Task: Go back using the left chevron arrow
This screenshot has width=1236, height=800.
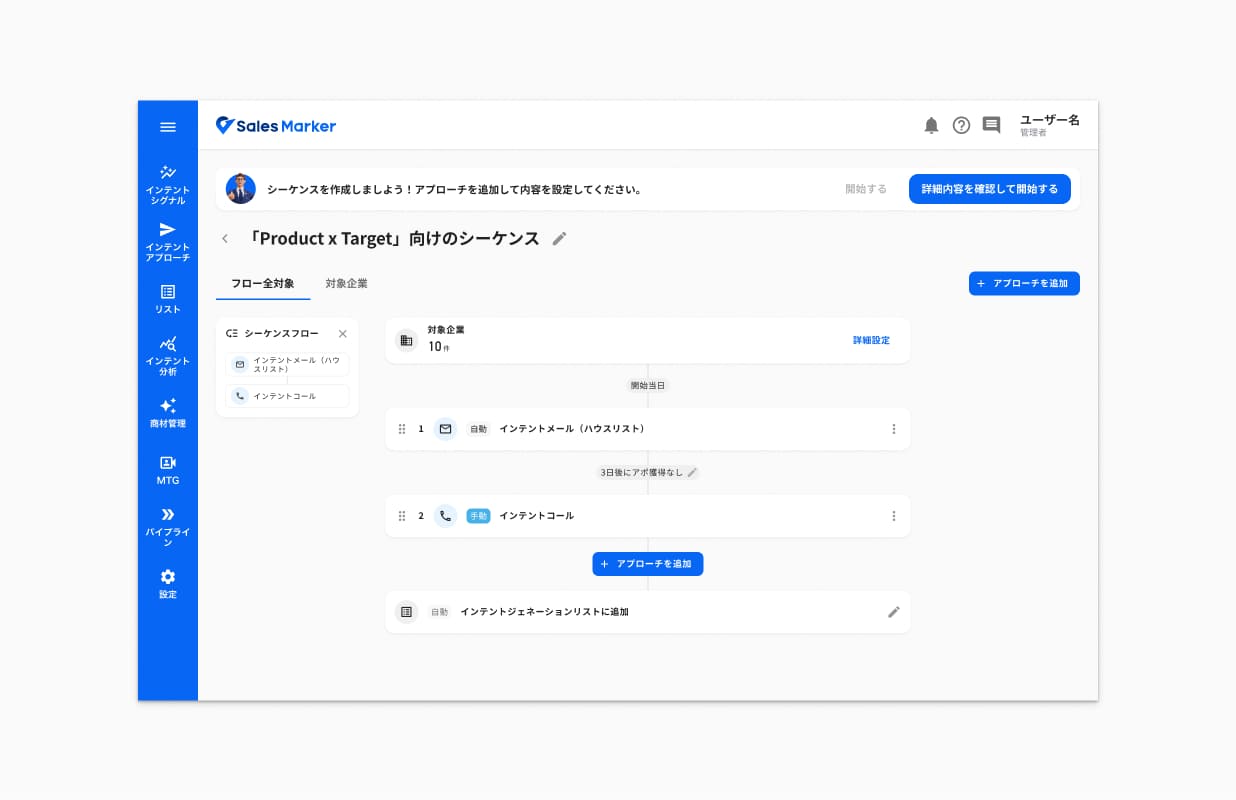Action: [x=225, y=238]
